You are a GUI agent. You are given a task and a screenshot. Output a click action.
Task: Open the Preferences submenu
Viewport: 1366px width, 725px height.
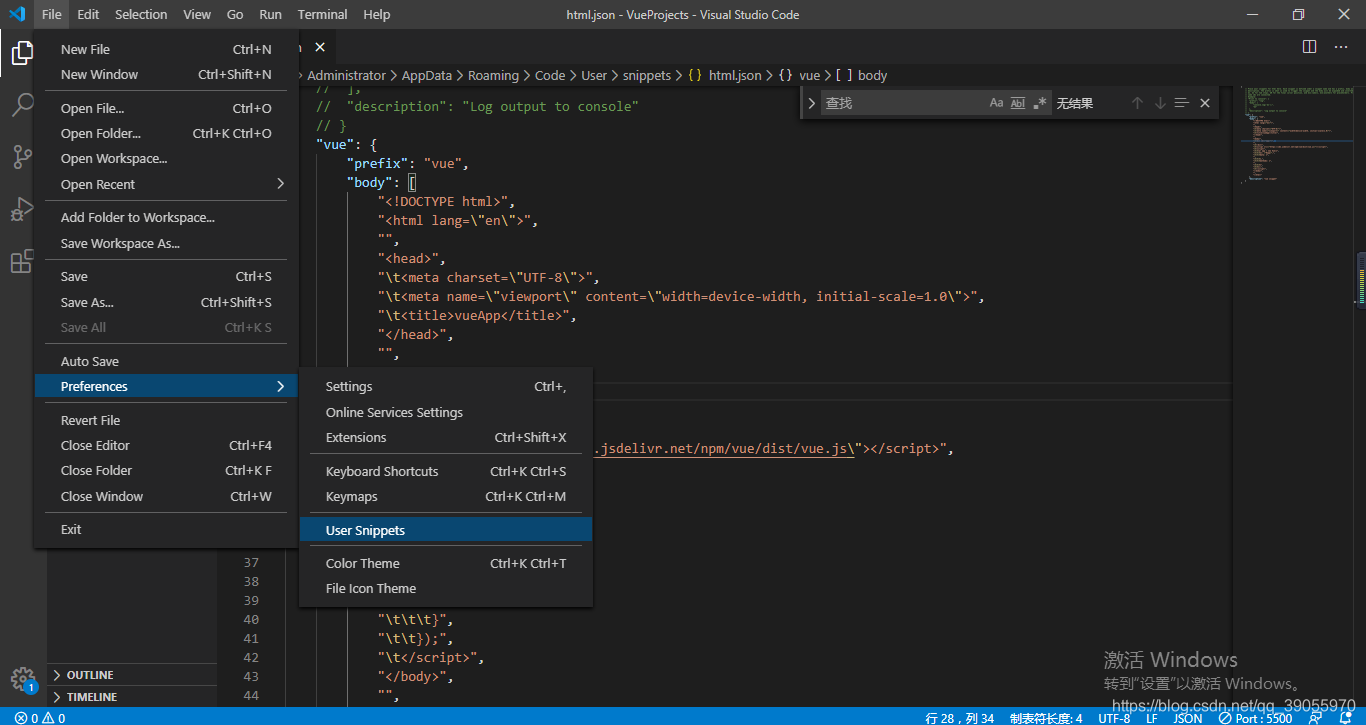166,386
